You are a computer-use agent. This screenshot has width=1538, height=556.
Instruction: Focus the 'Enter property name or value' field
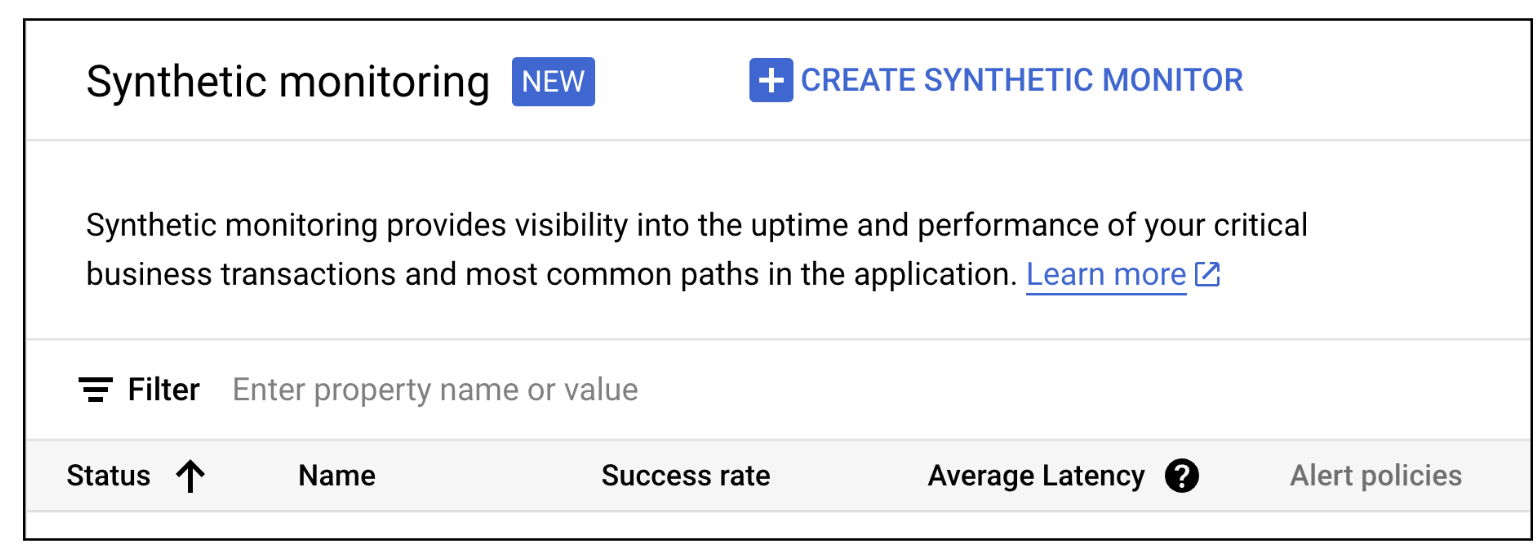point(435,389)
